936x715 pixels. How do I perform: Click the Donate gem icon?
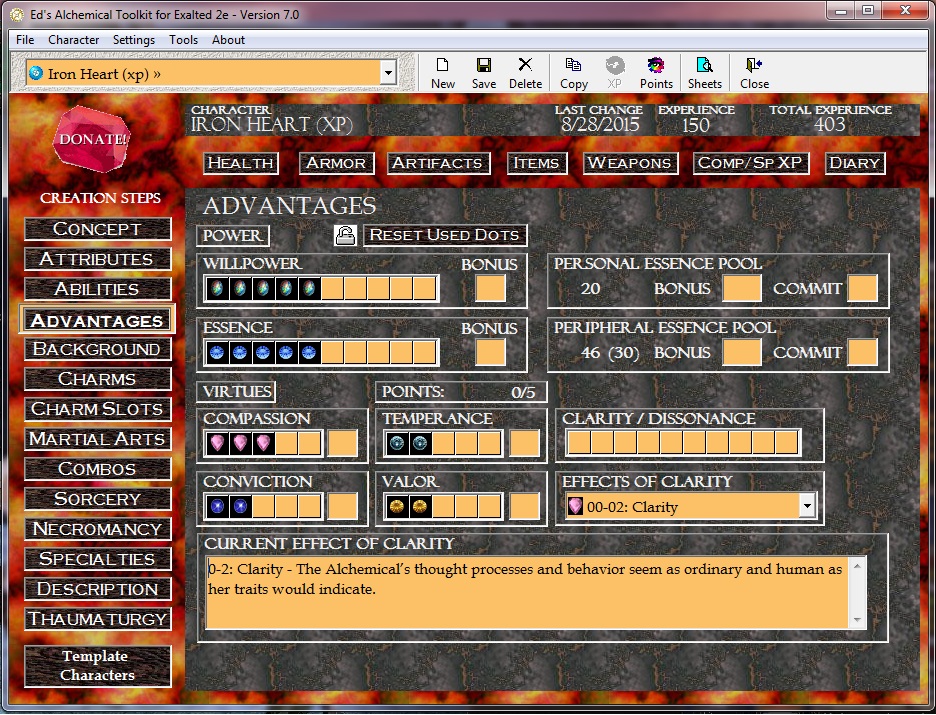coord(92,139)
